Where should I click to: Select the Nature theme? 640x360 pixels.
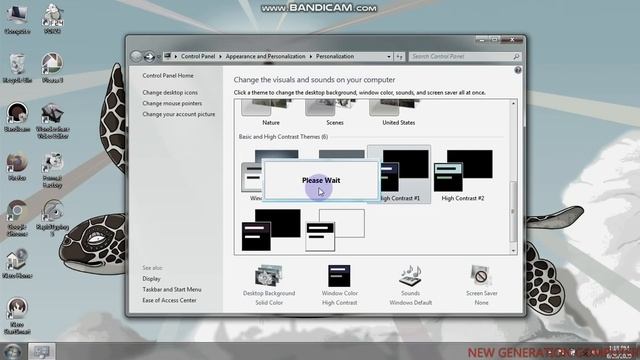click(271, 113)
